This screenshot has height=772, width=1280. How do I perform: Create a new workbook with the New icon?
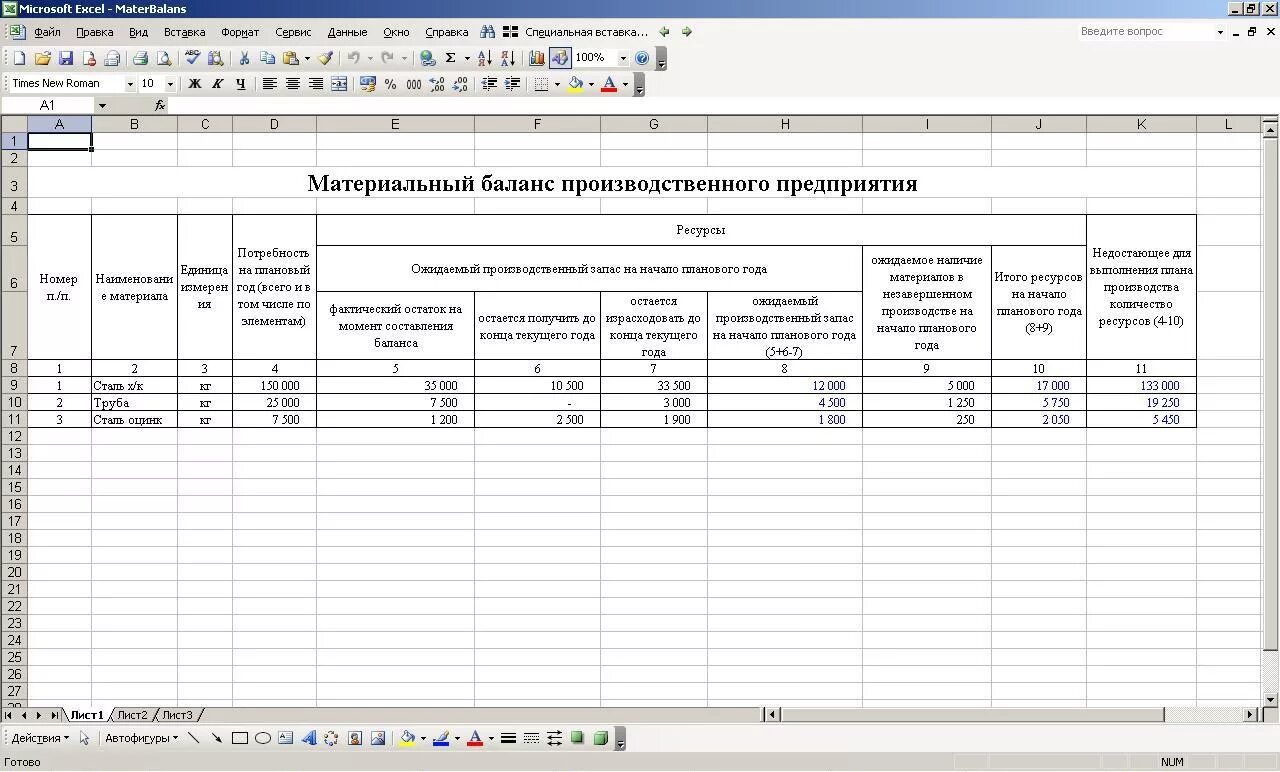click(19, 58)
